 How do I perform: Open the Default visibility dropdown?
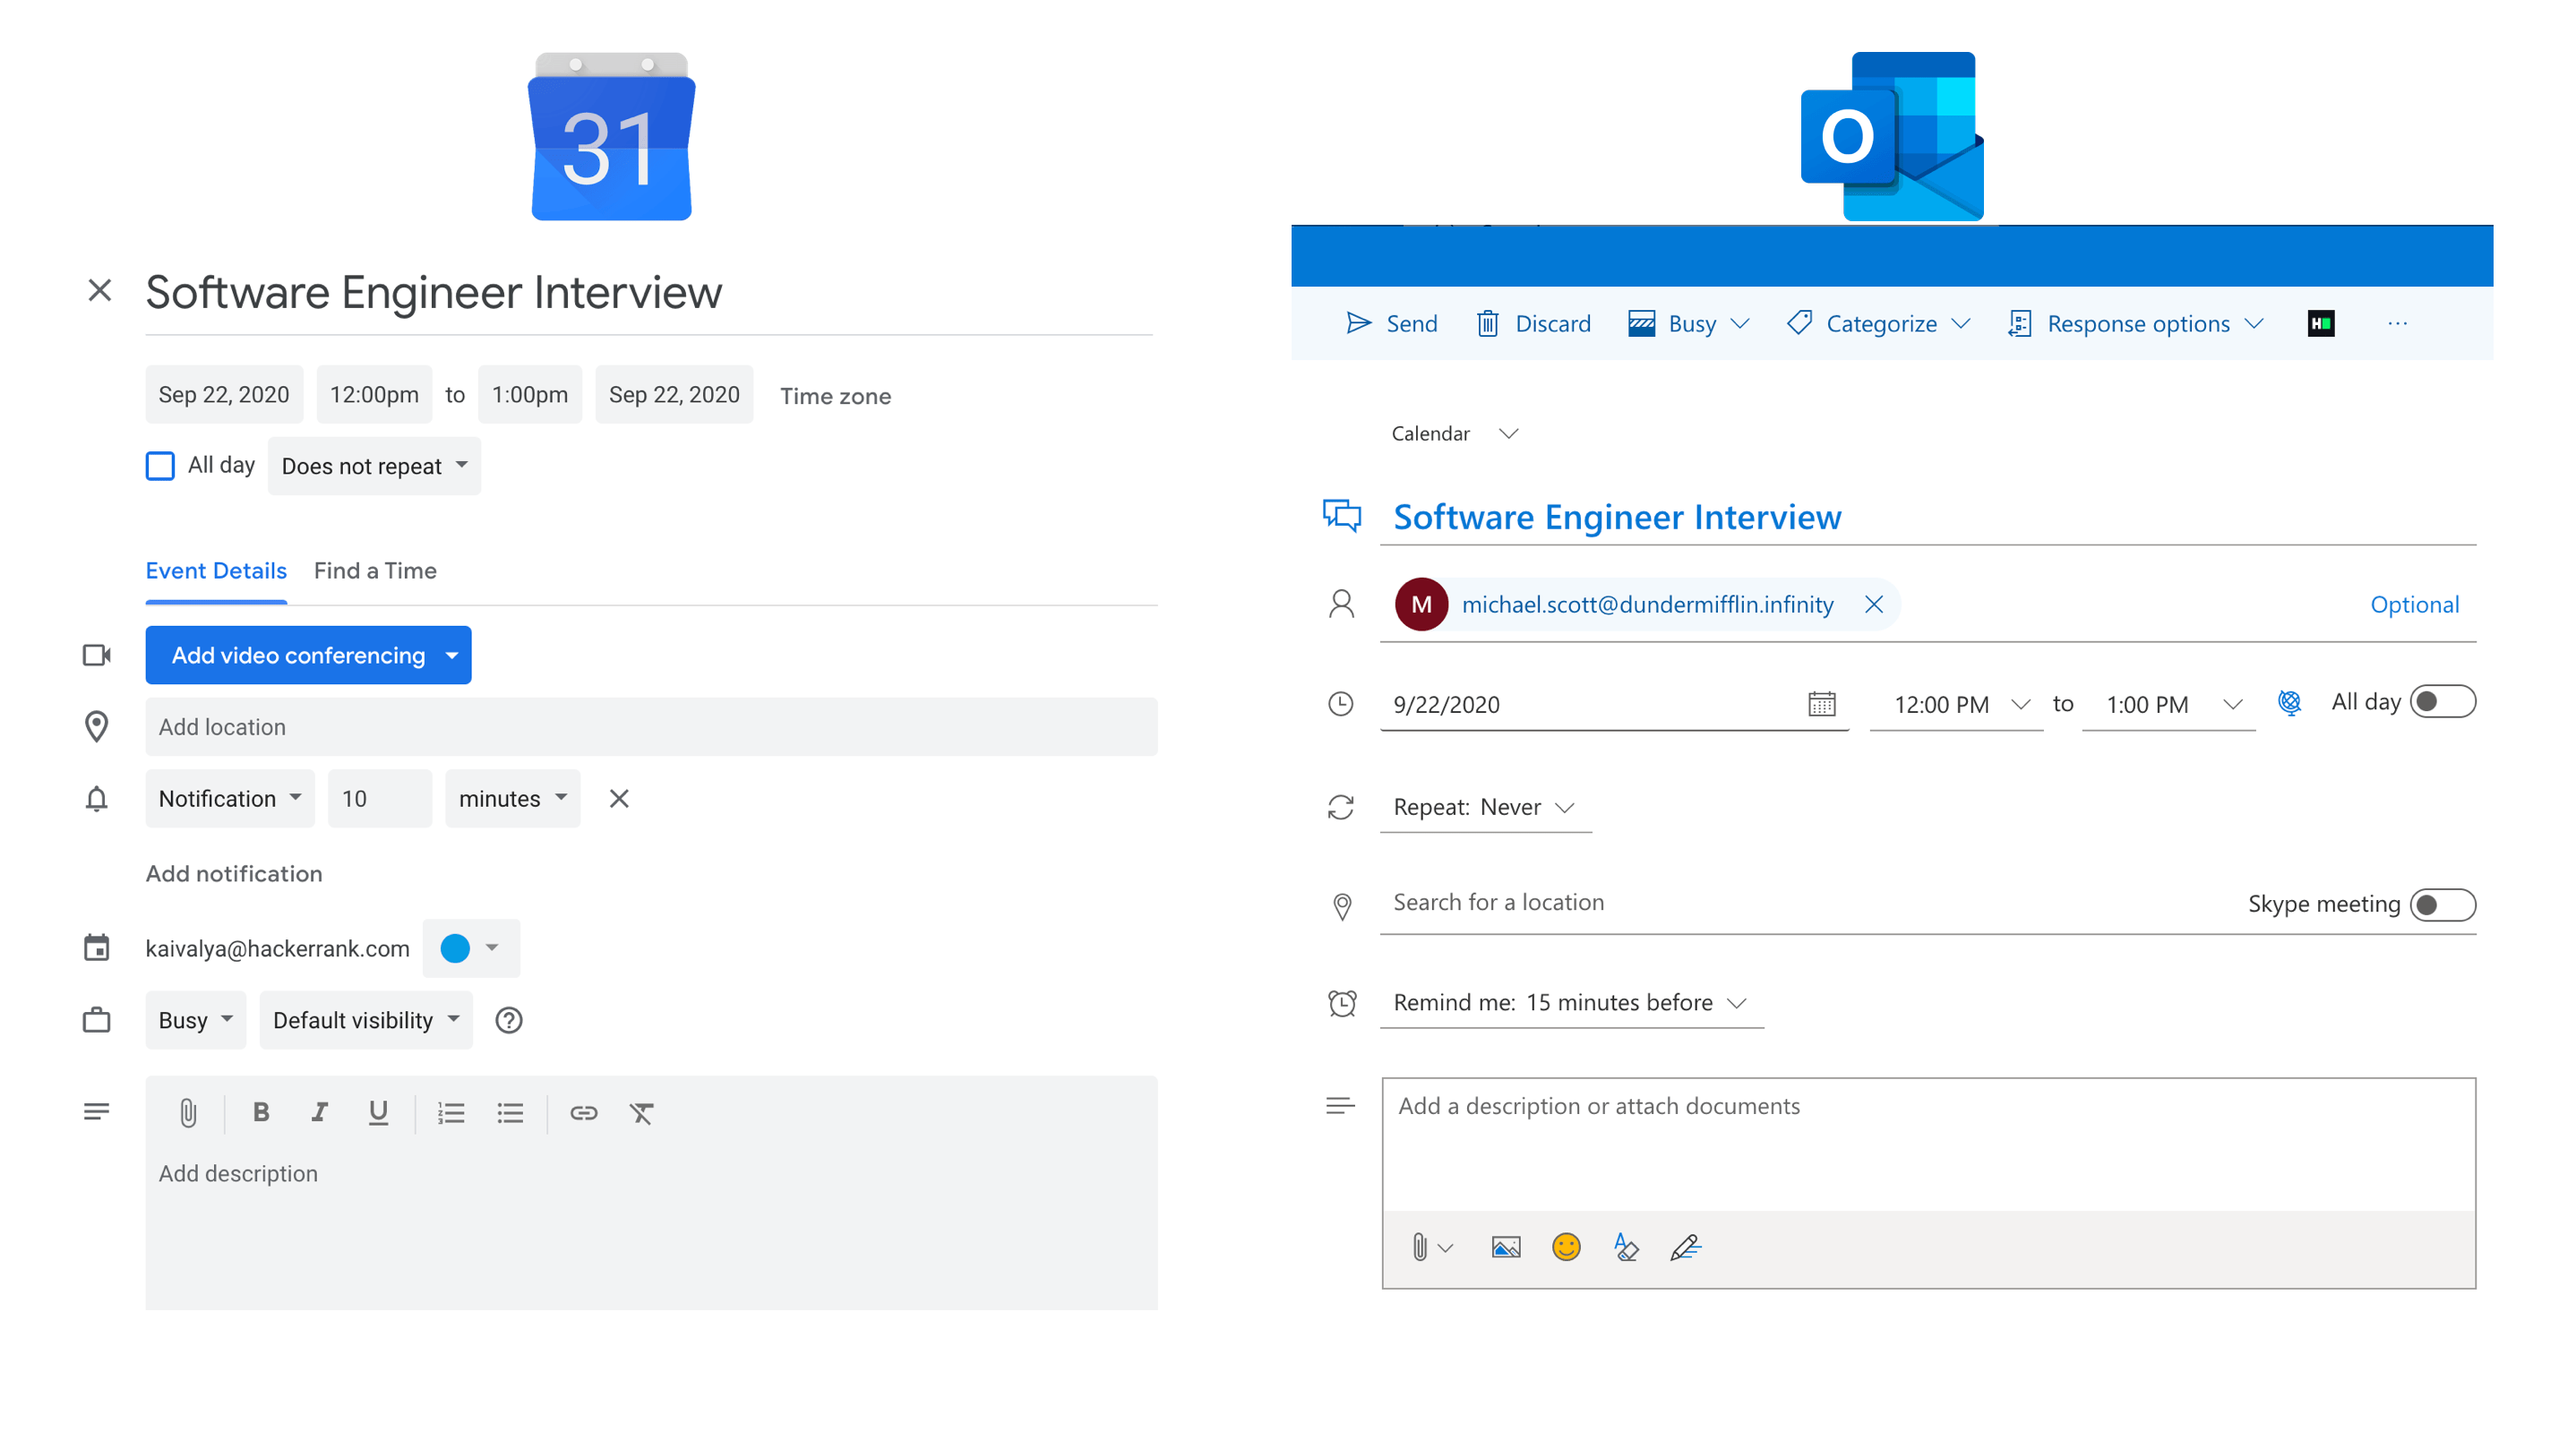(366, 1020)
